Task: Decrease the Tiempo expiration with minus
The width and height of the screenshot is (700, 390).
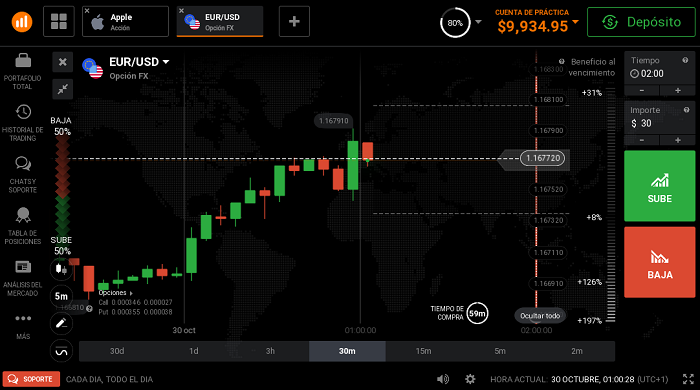Action: click(x=642, y=91)
